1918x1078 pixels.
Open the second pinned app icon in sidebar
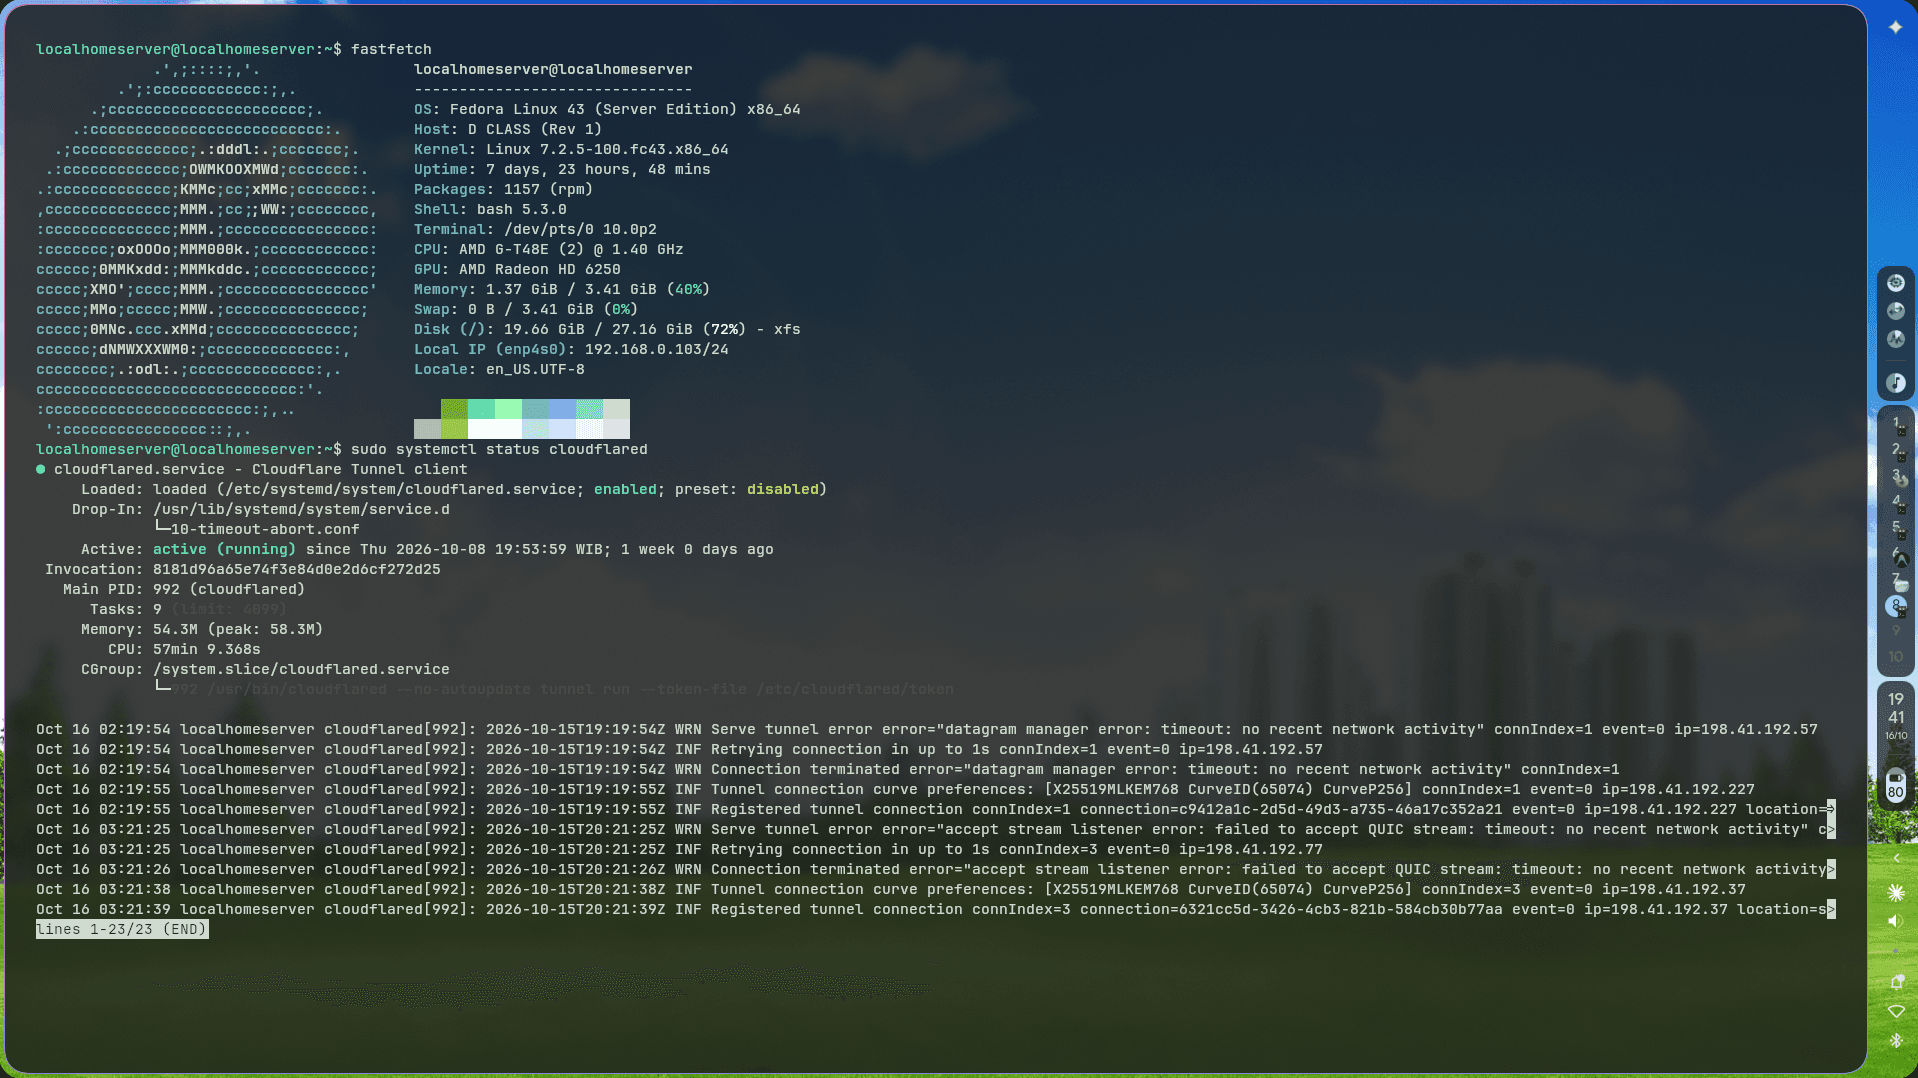click(x=1895, y=311)
